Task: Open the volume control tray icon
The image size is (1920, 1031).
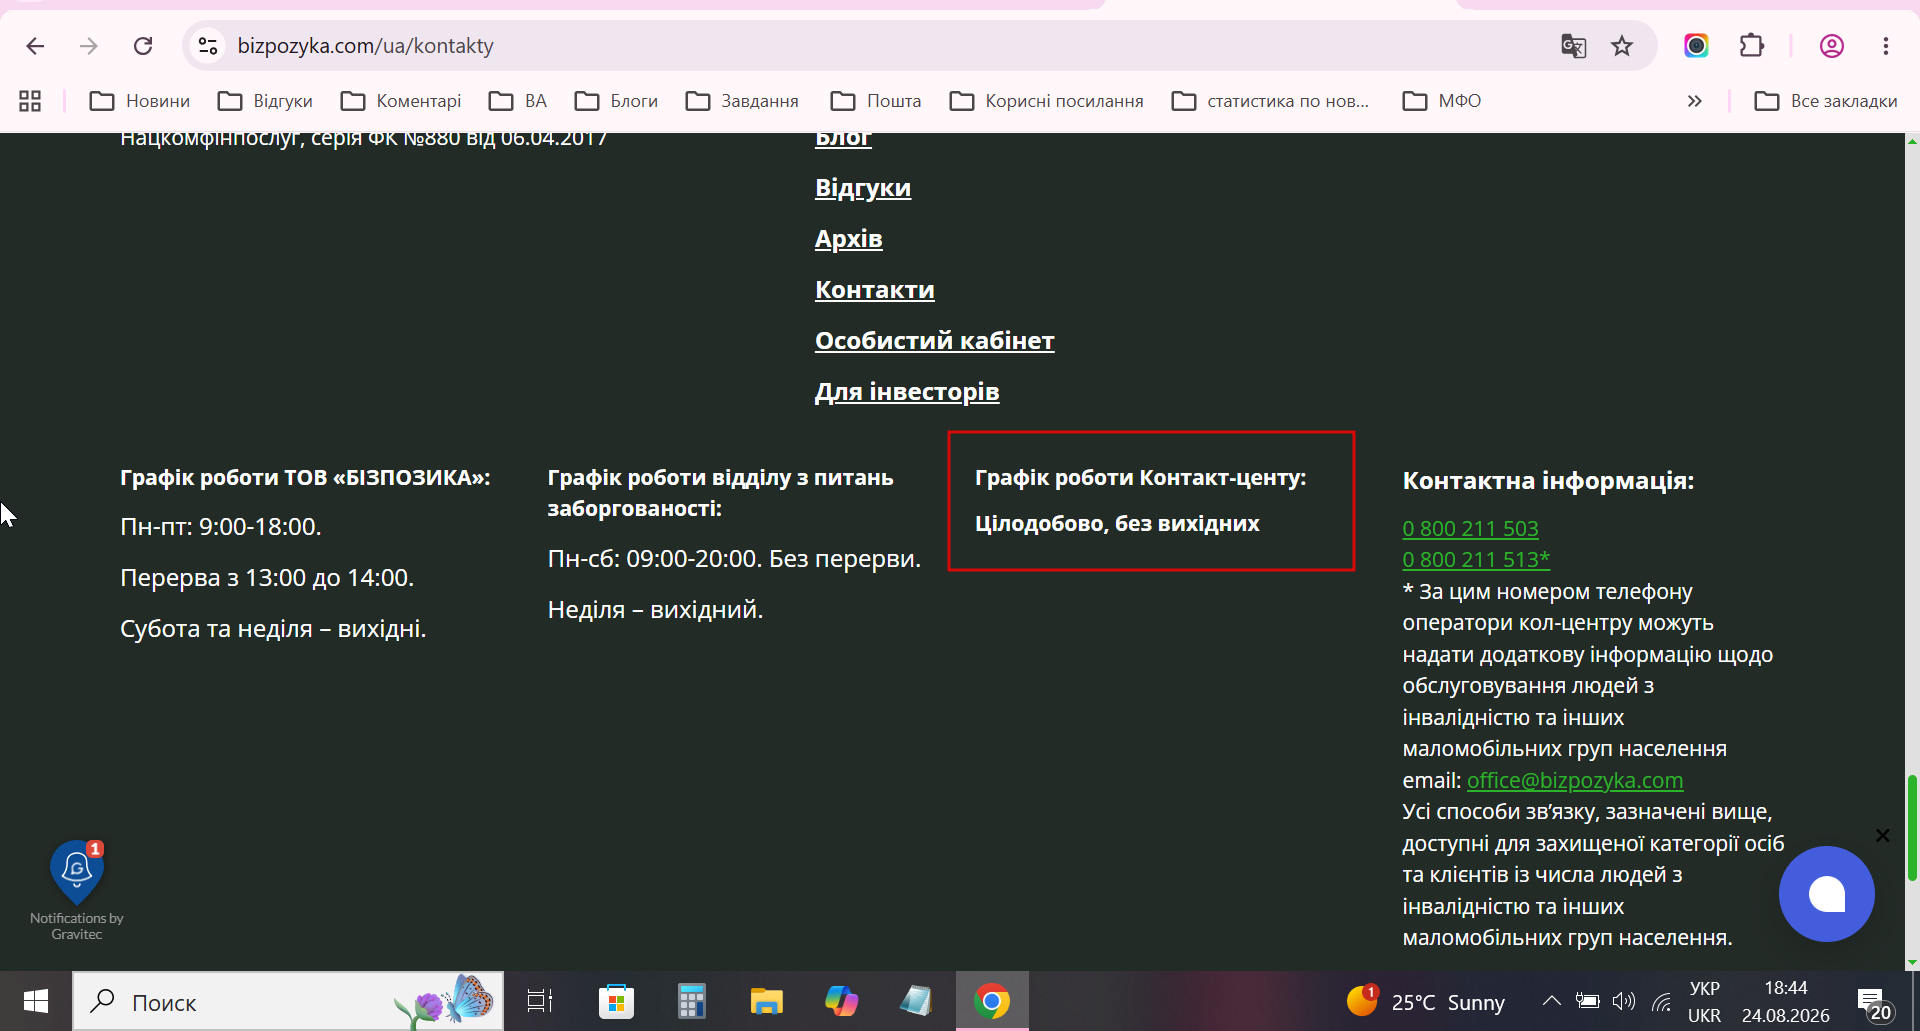Action: point(1624,1001)
